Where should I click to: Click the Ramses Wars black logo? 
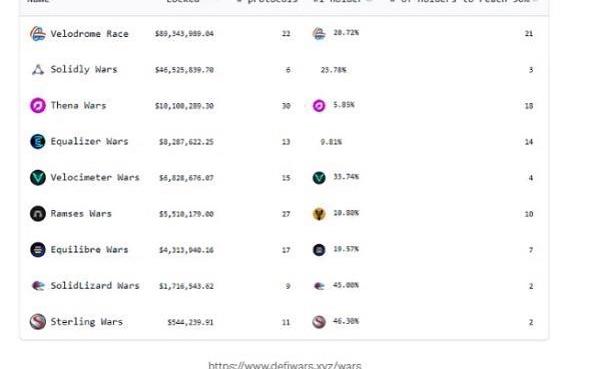tap(38, 214)
